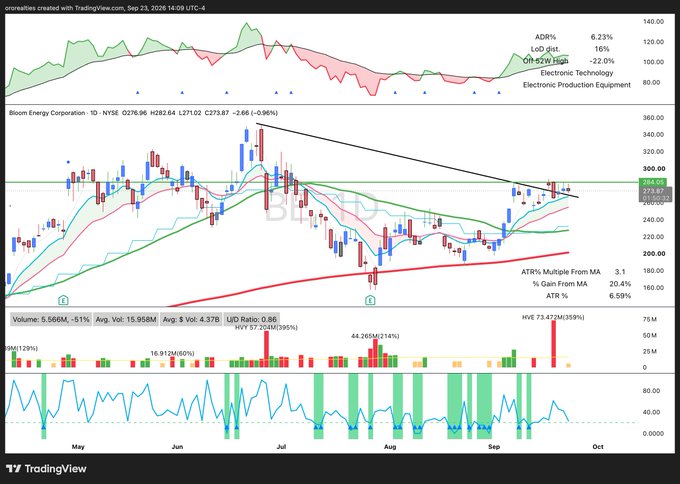Click the tallest red HVE volume bar
680x484 pixels.
[553, 344]
